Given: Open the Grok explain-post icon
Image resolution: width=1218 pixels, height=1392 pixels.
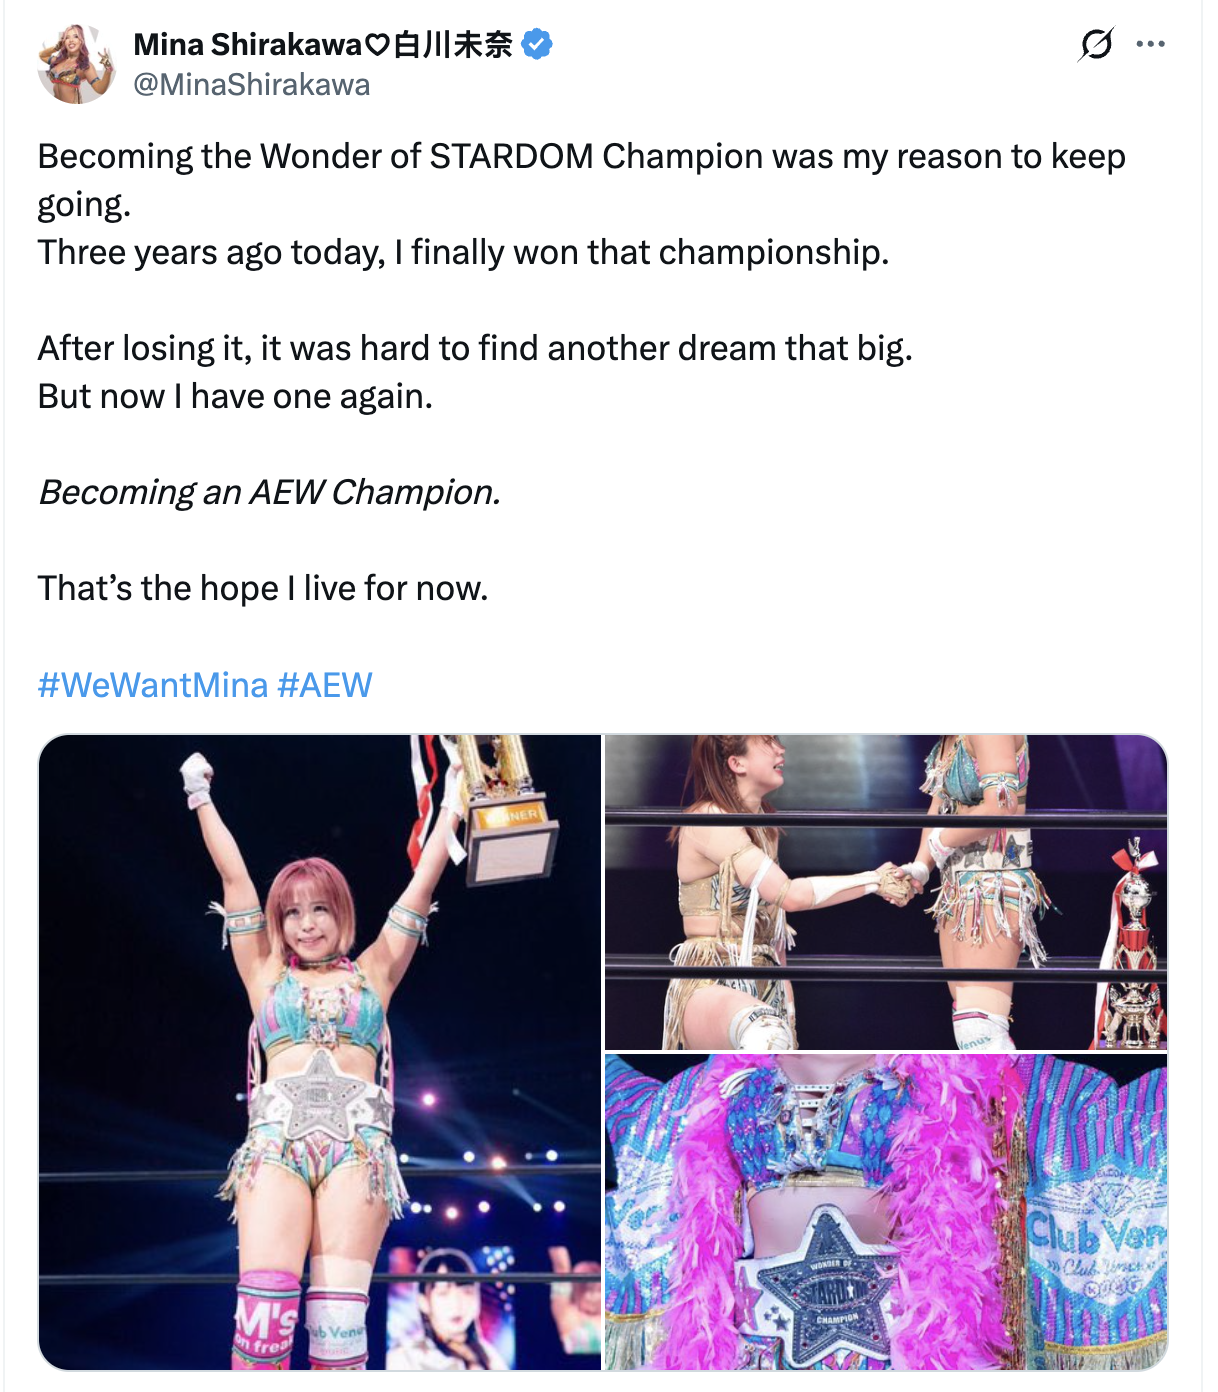Looking at the screenshot, I should (1096, 44).
